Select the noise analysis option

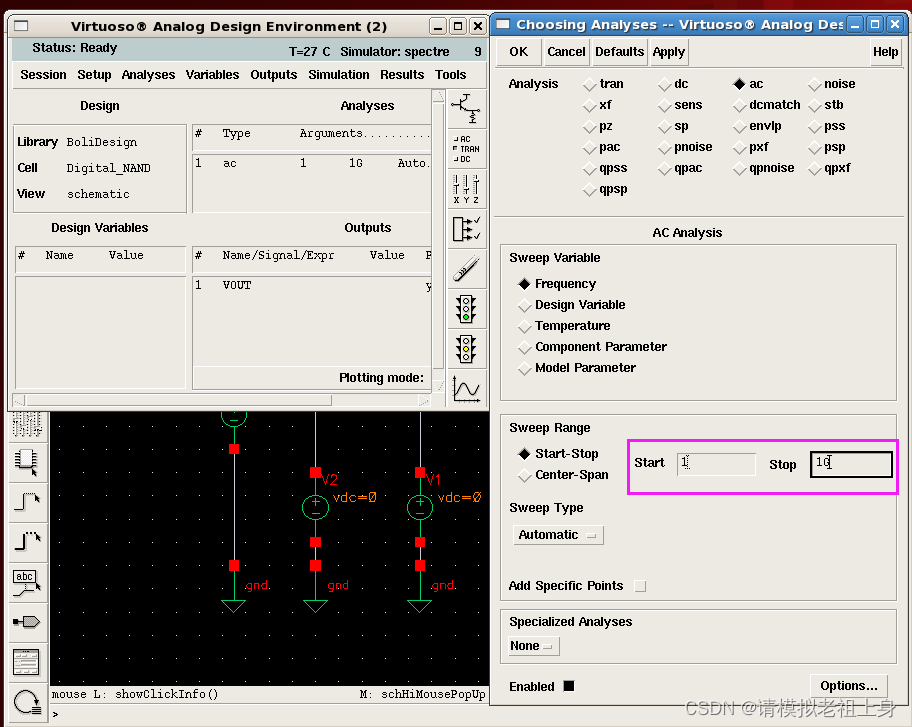[832, 84]
